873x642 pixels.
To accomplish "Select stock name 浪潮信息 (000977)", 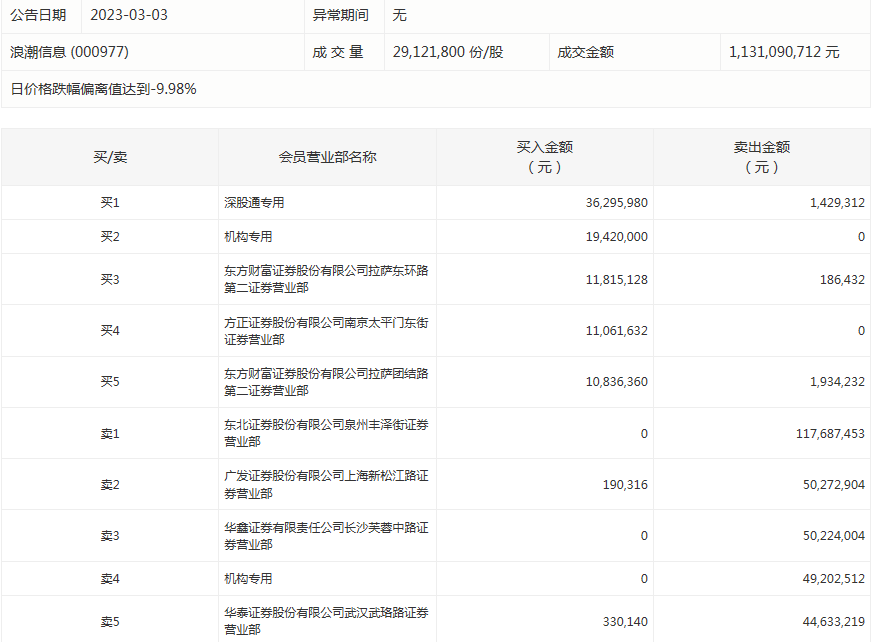I will (x=70, y=52).
